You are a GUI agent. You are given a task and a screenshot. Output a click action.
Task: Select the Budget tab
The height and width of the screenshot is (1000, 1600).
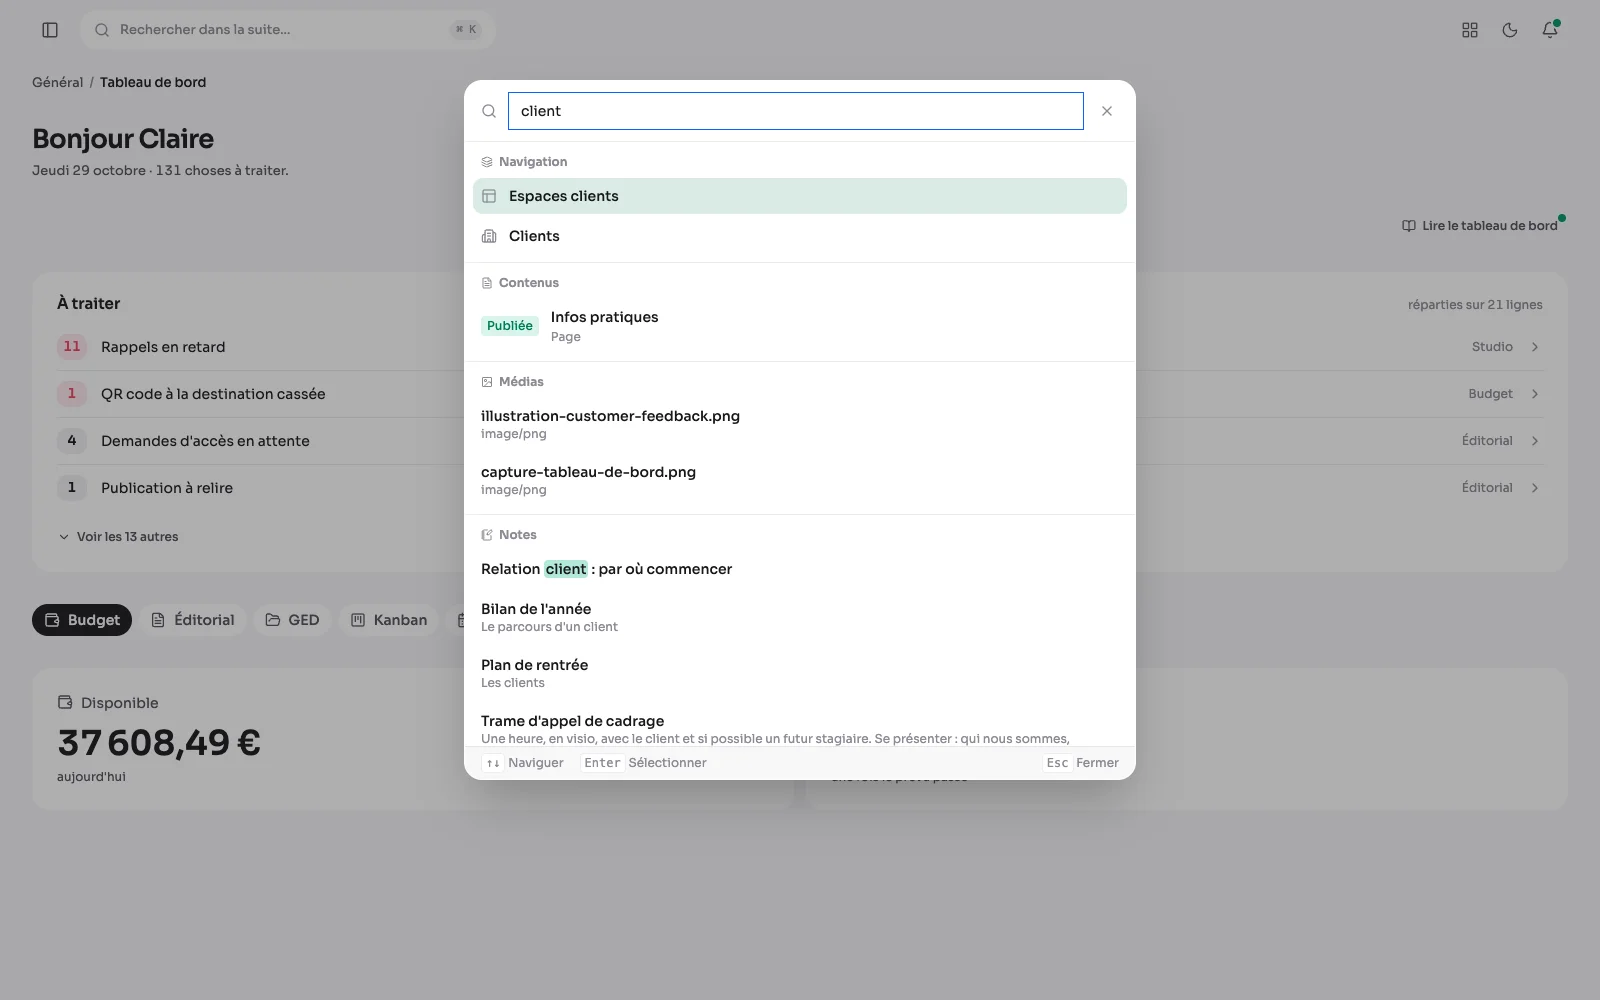tap(82, 620)
